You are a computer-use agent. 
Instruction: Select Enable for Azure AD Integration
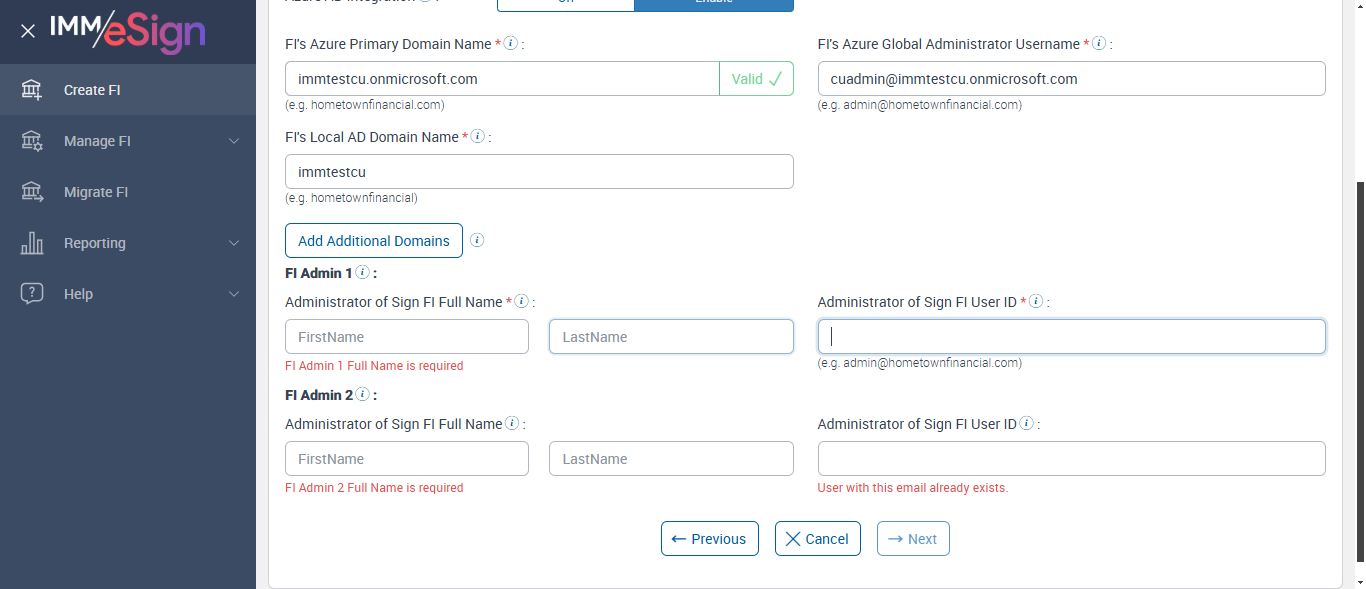pyautogui.click(x=713, y=3)
